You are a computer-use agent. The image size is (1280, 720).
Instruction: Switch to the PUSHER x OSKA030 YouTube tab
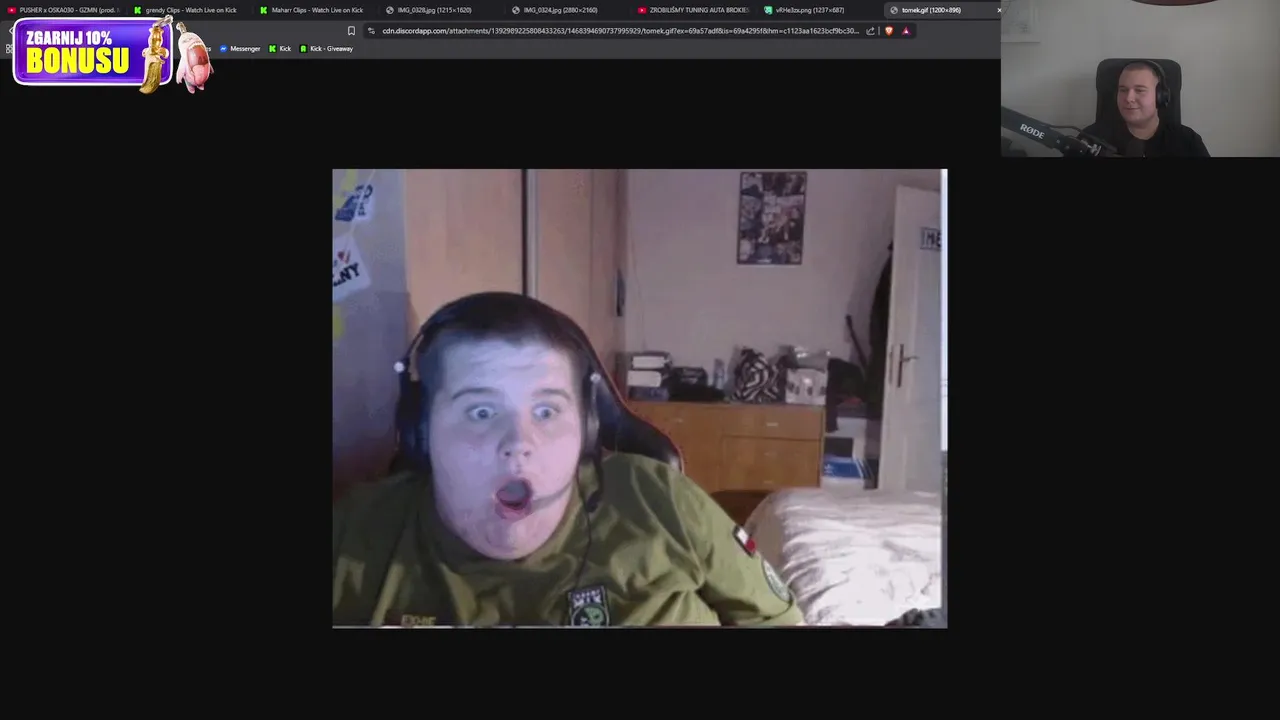tap(63, 10)
